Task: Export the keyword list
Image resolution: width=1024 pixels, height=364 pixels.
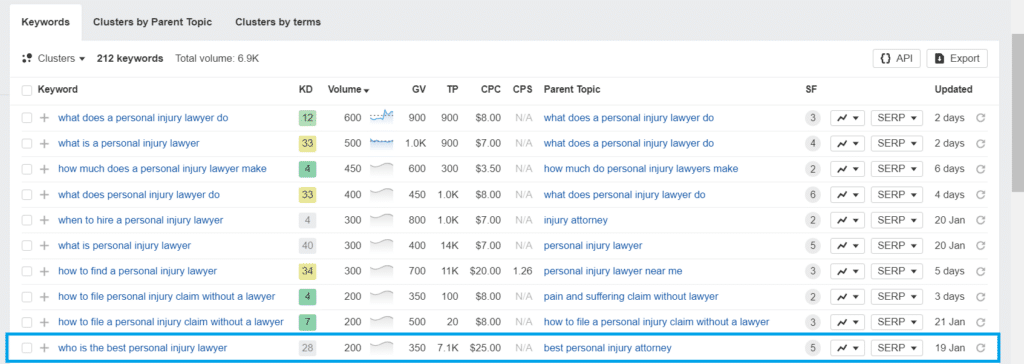Action: [957, 58]
